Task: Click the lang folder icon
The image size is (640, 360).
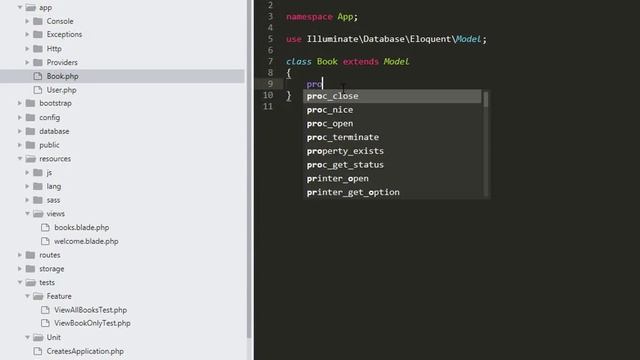Action: click(x=38, y=186)
